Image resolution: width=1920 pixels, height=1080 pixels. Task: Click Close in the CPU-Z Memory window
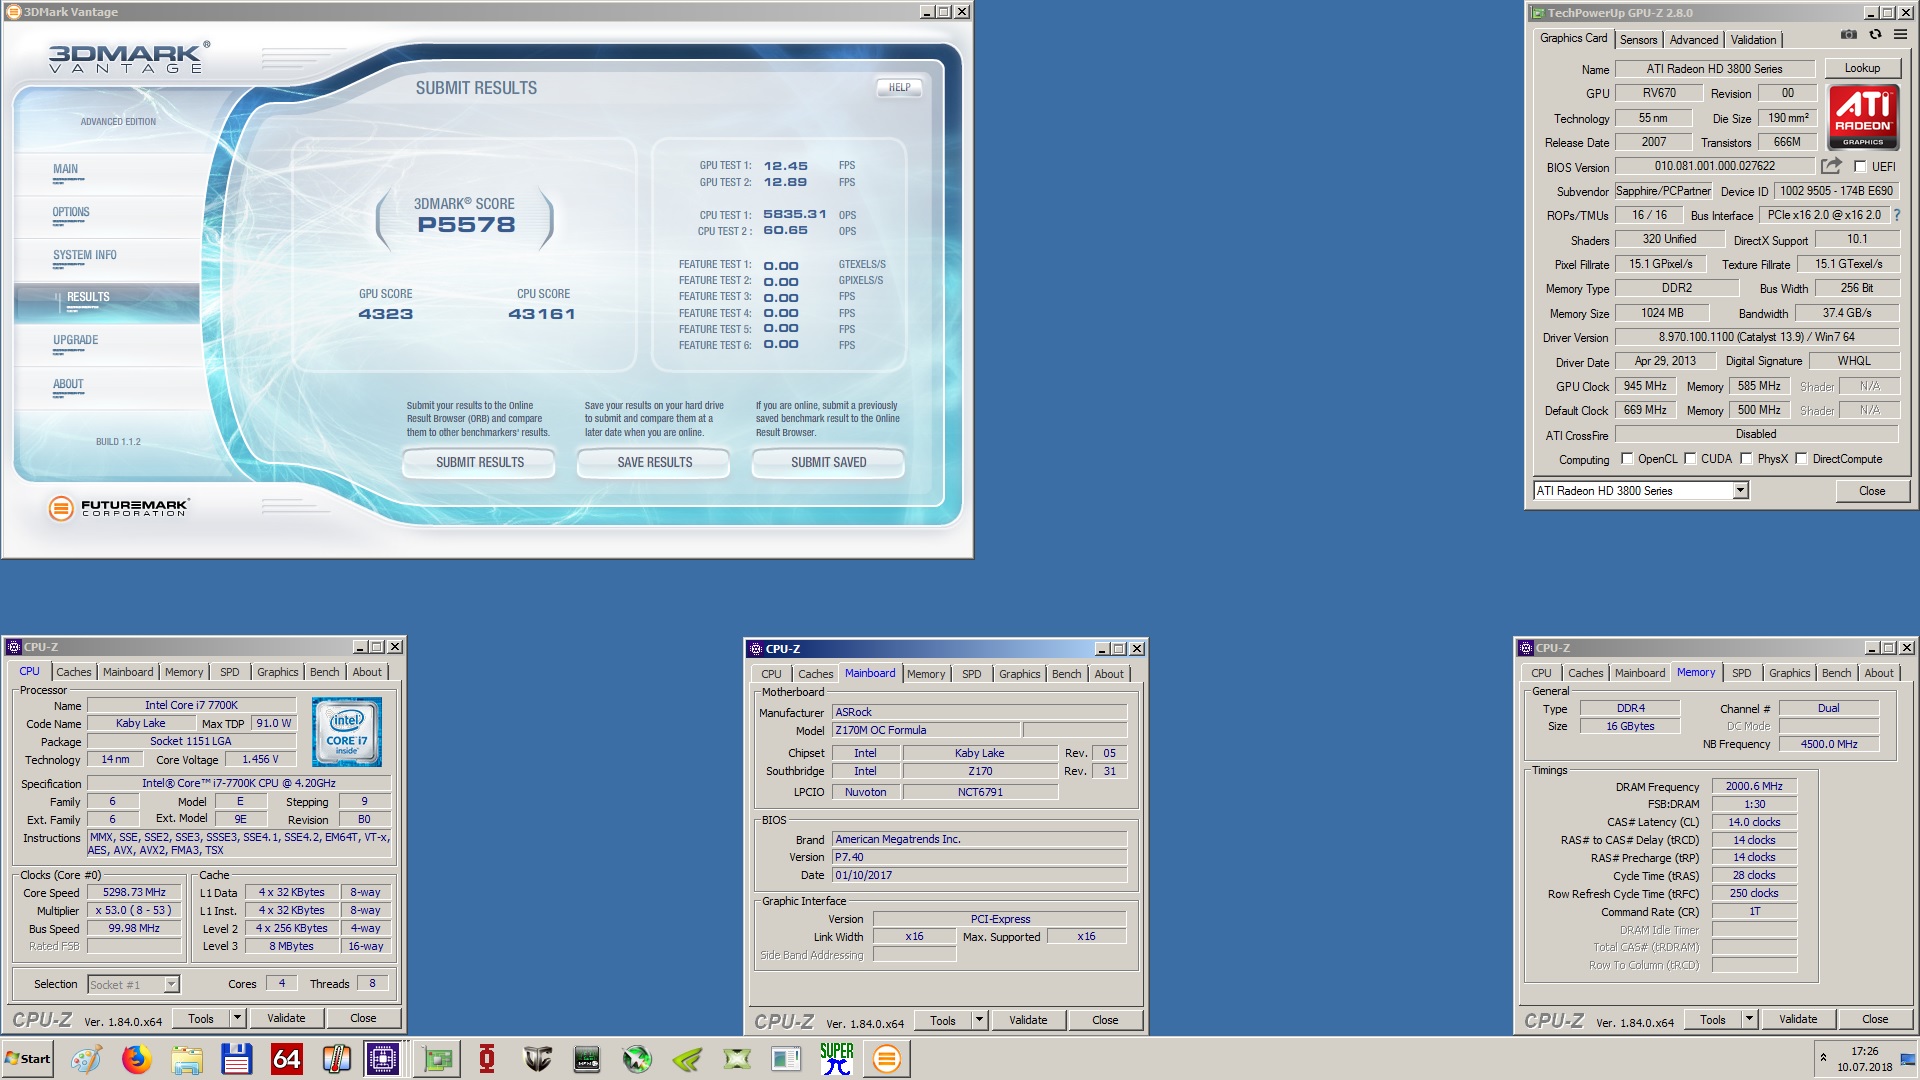(1875, 1019)
